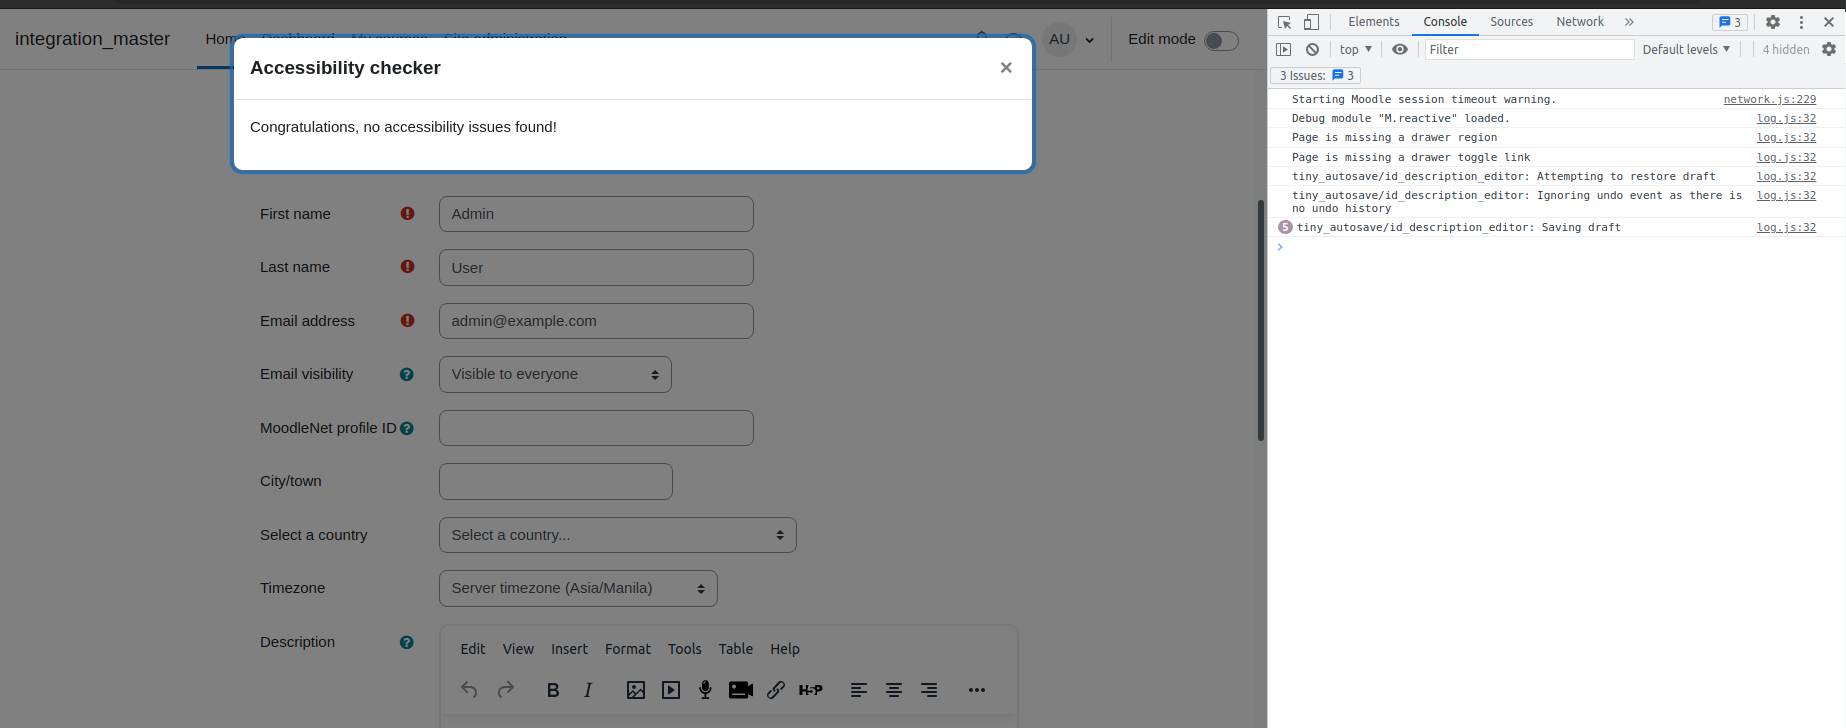Click the editor Redo icon

(x=506, y=690)
